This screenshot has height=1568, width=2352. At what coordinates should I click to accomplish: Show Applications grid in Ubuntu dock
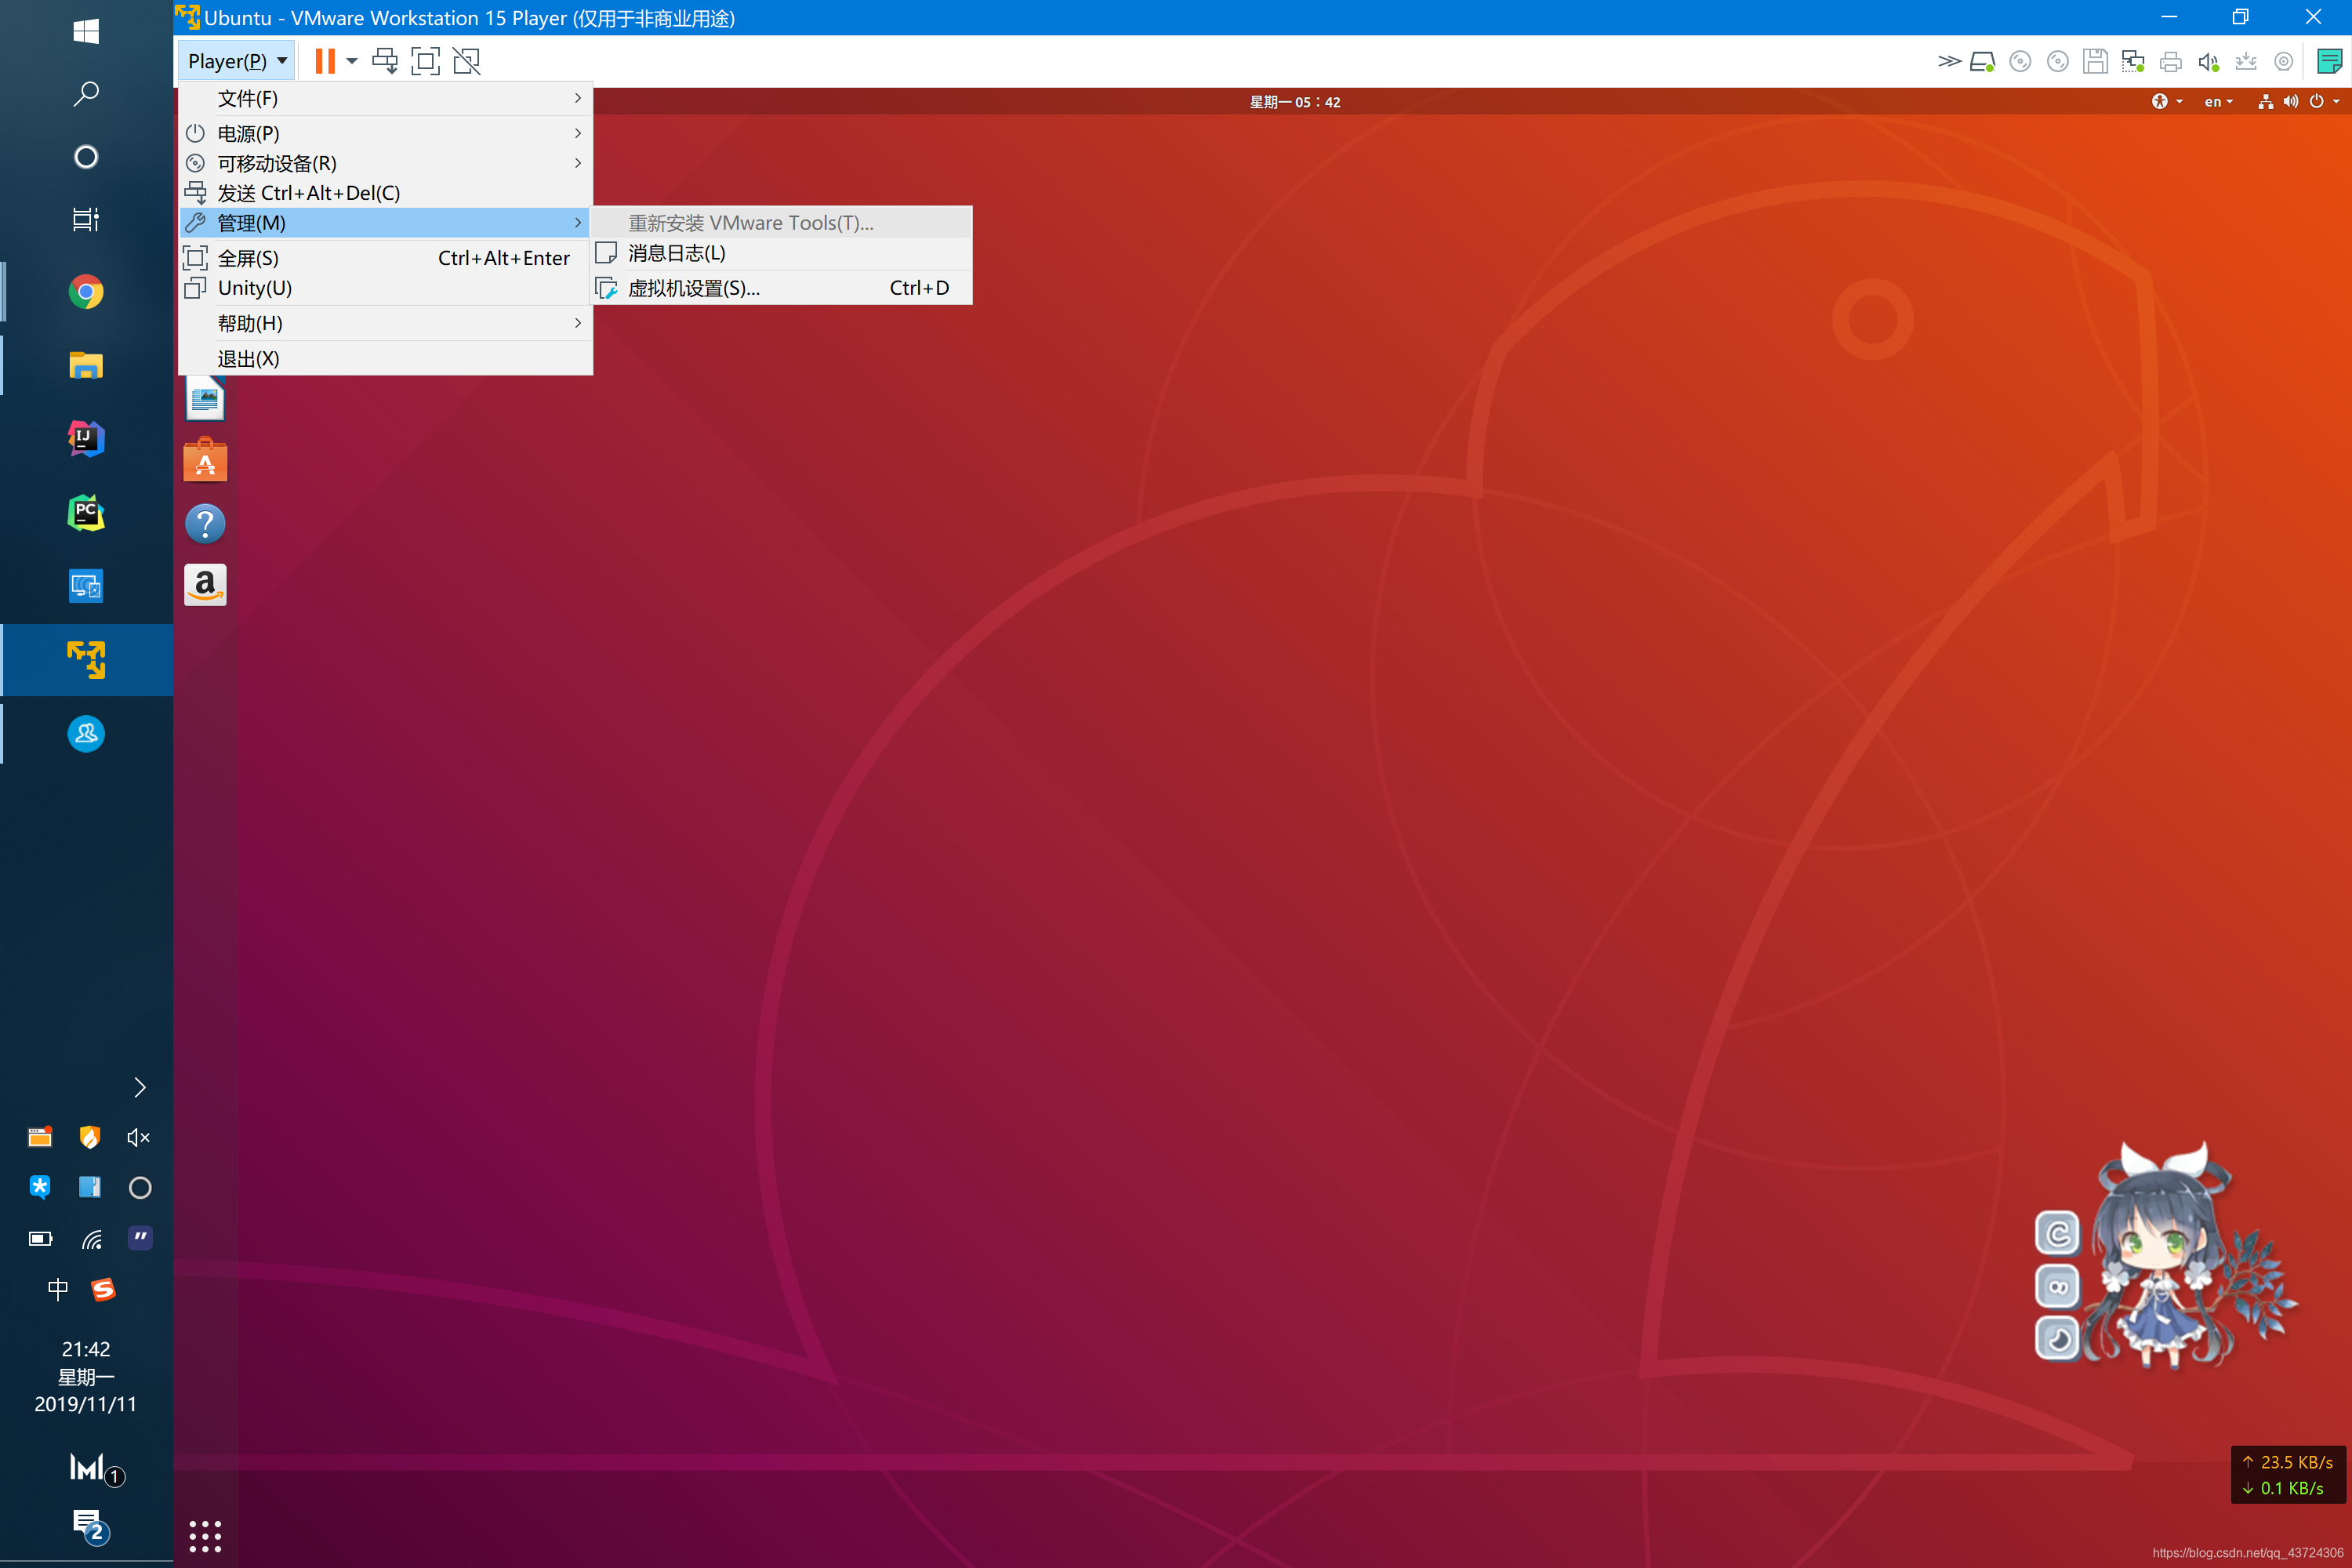(x=205, y=1536)
